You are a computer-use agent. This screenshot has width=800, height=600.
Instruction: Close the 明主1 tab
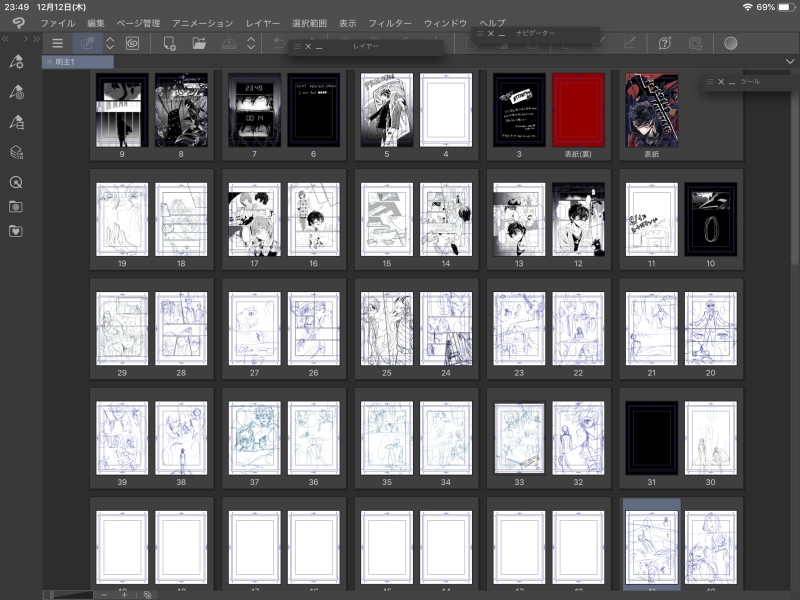pyautogui.click(x=49, y=62)
